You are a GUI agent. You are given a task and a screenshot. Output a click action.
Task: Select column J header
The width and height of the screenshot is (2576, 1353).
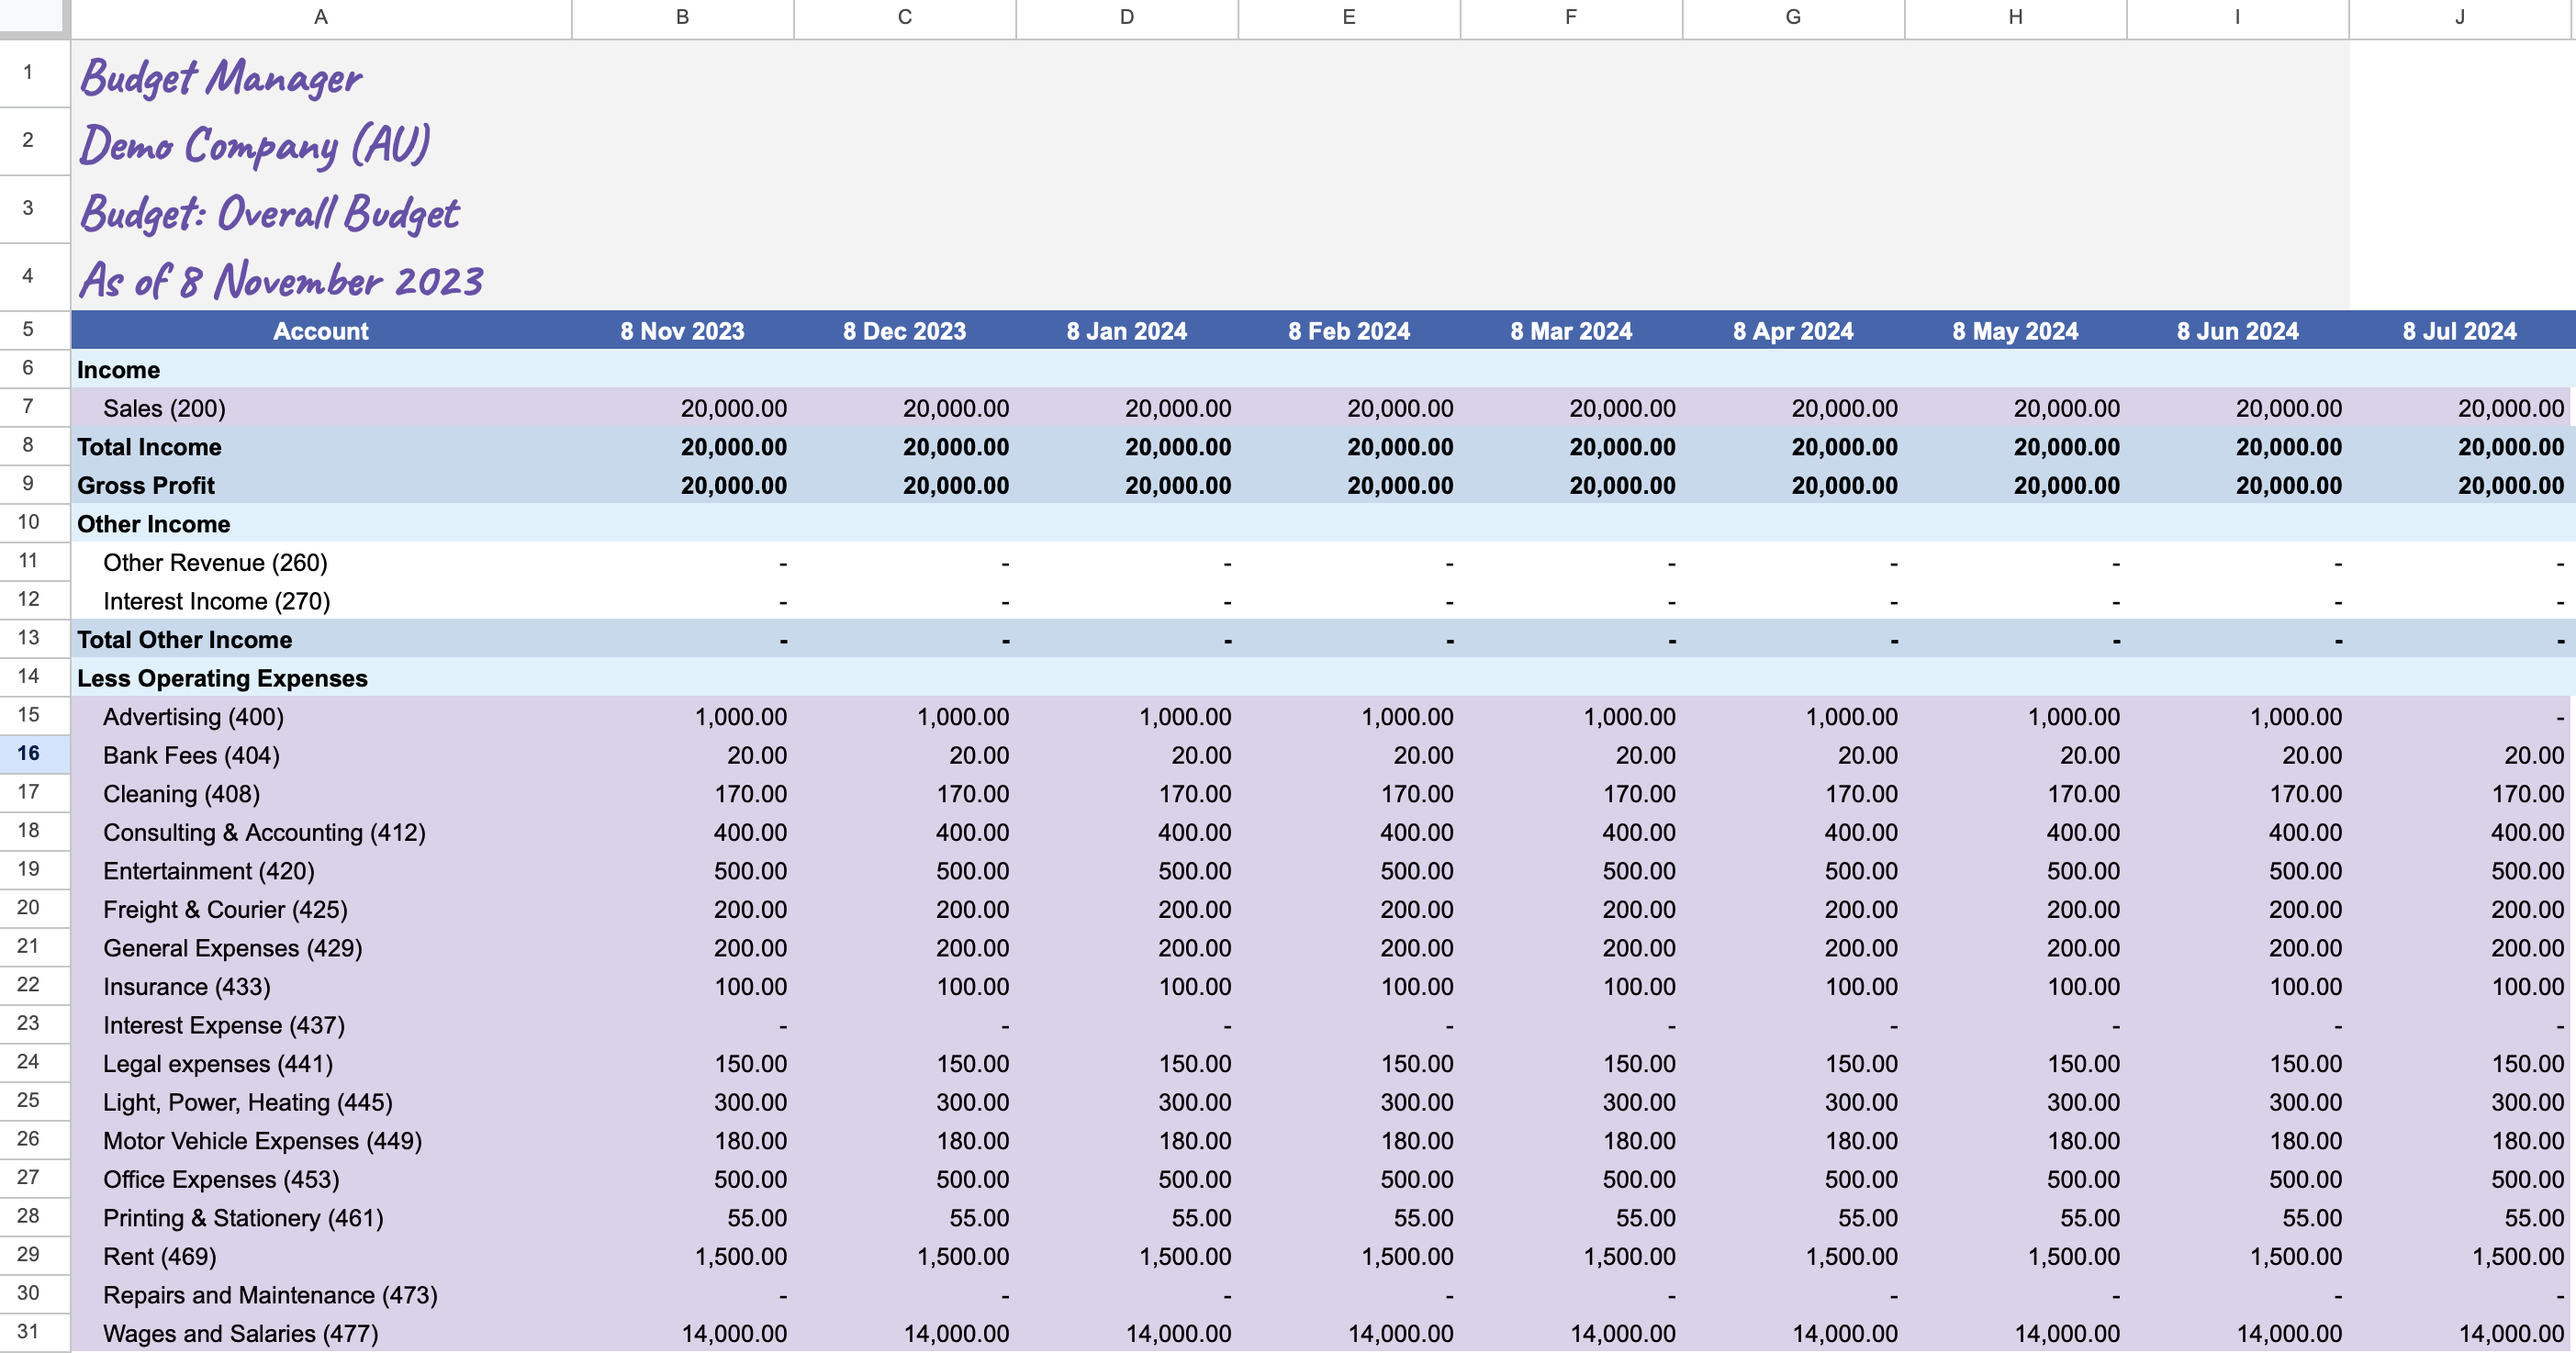coord(2460,17)
